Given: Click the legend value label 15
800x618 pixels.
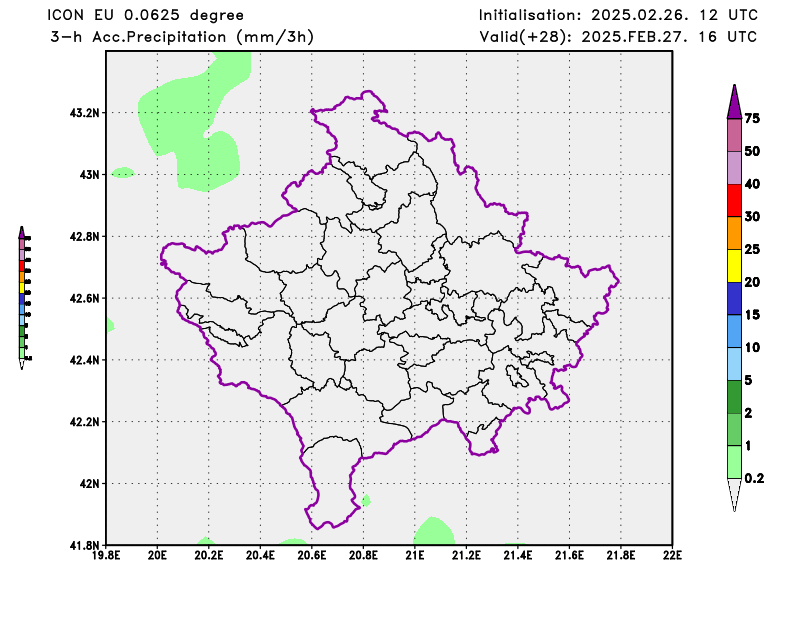Looking at the screenshot, I should click(x=752, y=315).
